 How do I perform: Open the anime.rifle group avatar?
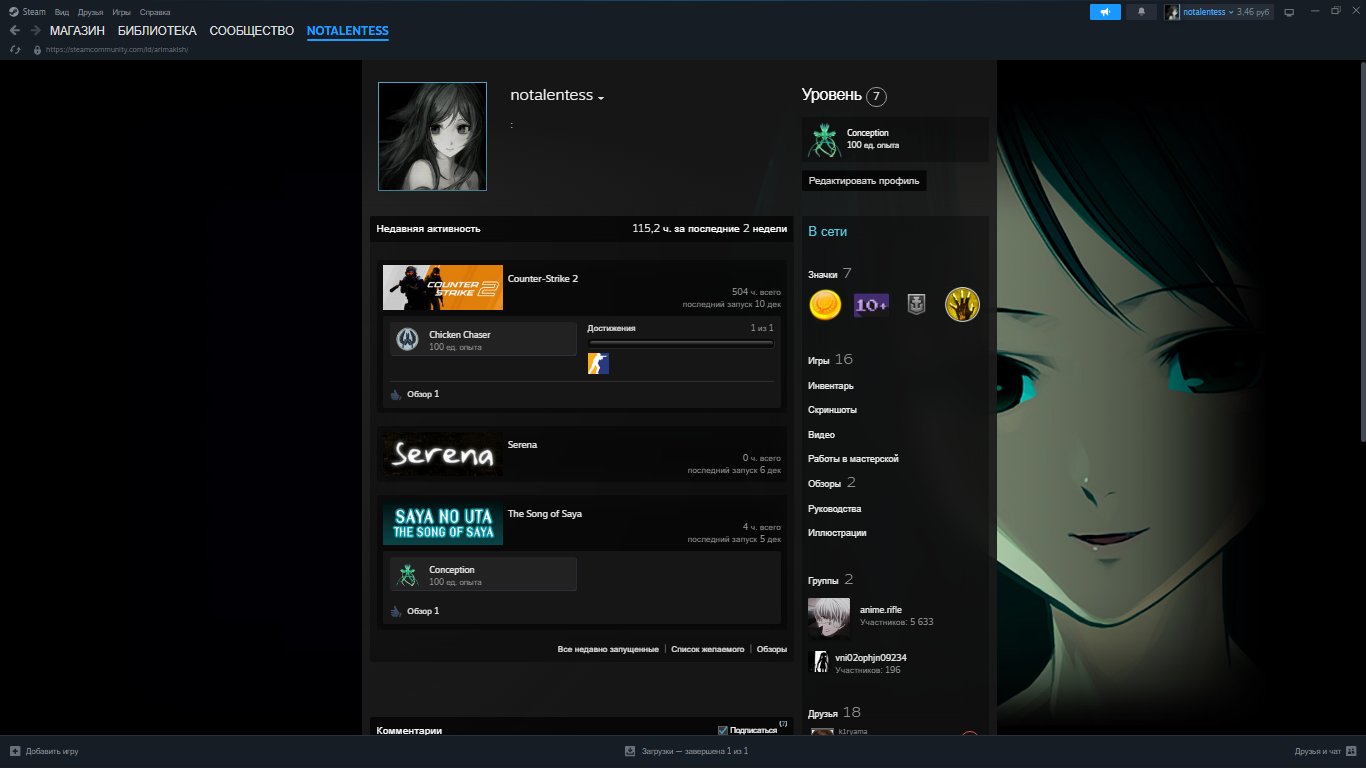pyautogui.click(x=828, y=618)
